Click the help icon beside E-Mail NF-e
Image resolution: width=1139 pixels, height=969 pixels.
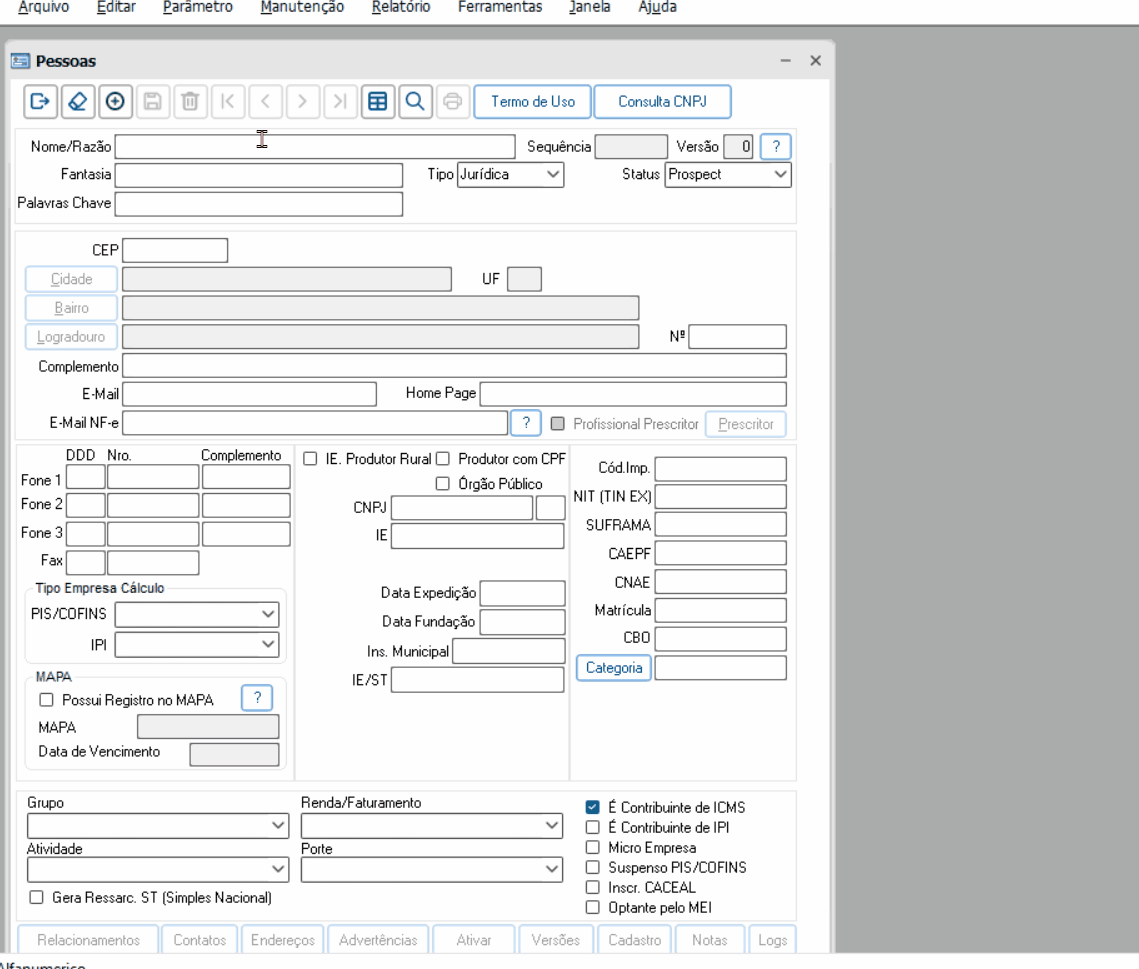(x=525, y=423)
